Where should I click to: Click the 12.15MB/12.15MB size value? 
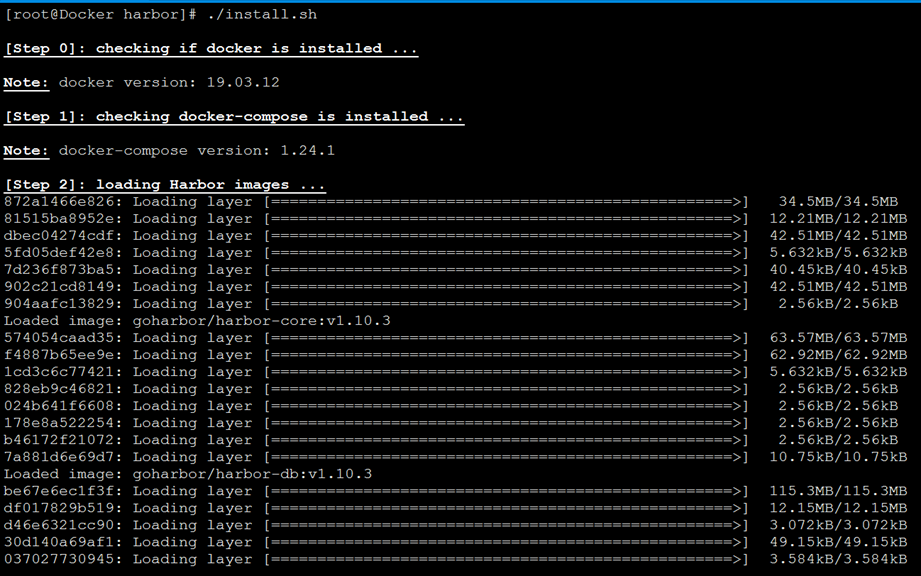pos(838,508)
